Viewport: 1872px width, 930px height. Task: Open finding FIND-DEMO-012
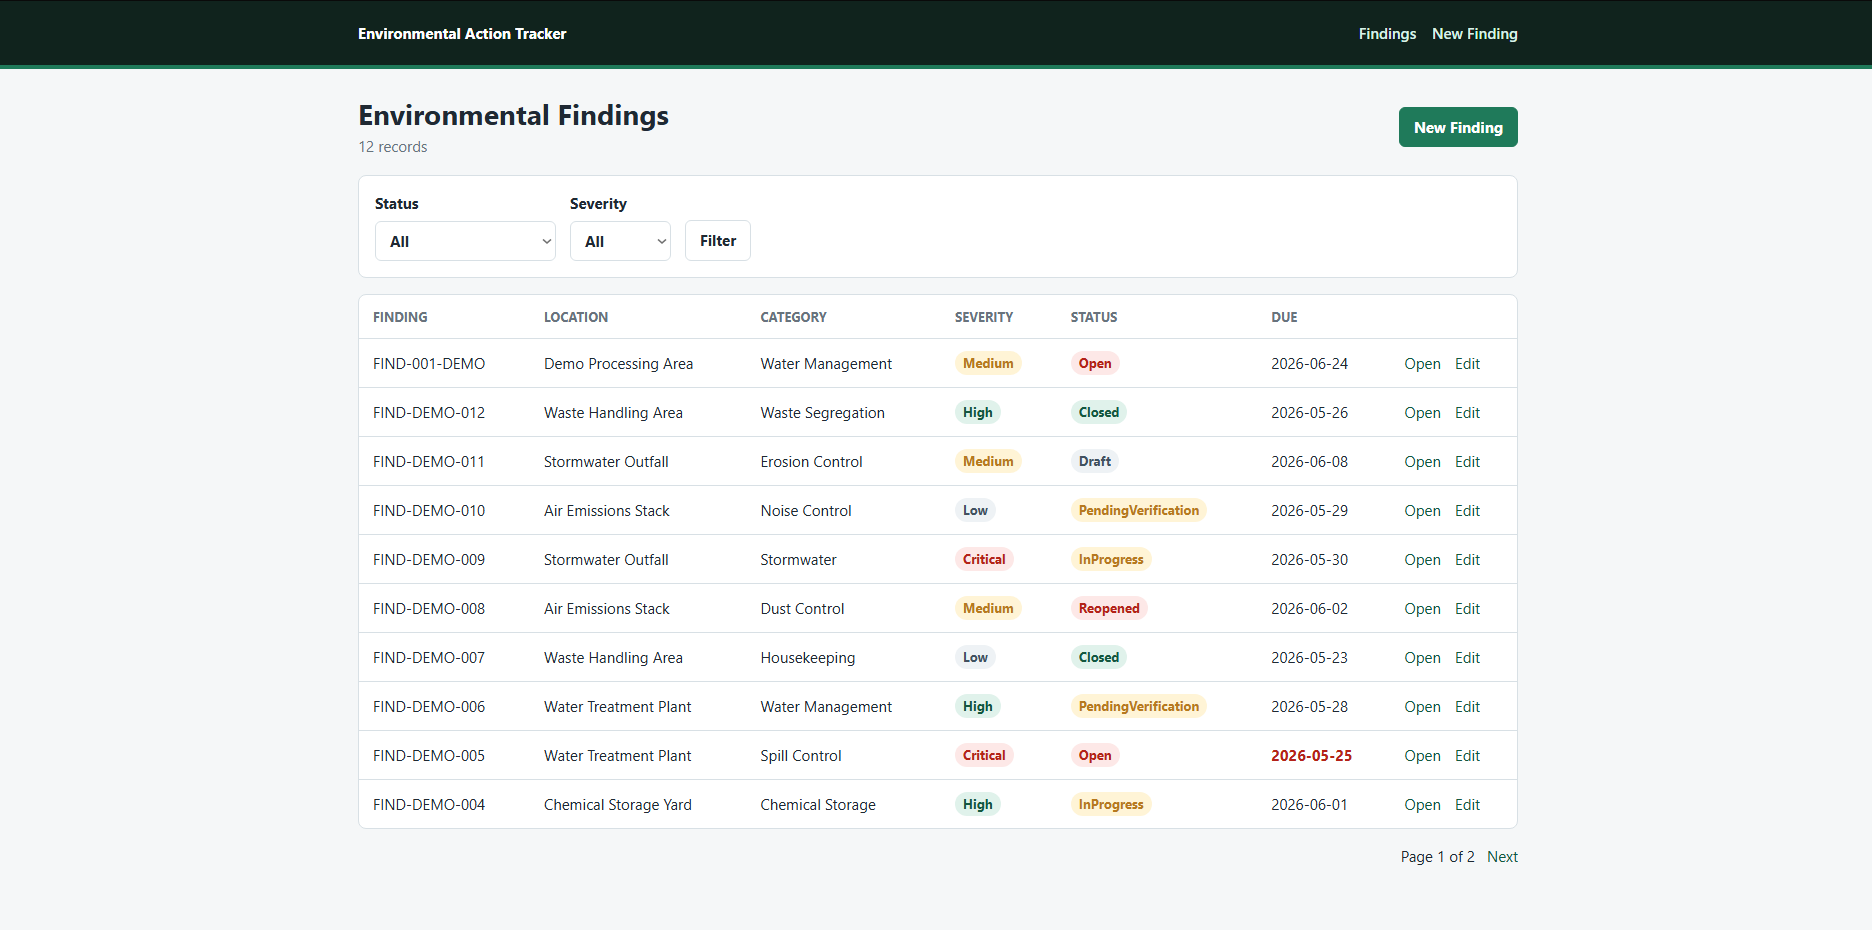(1422, 413)
